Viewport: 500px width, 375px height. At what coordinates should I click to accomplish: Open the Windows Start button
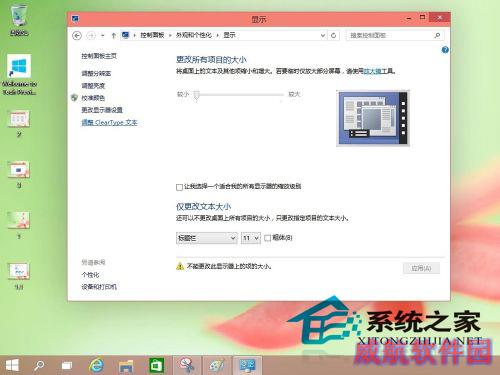click(x=12, y=365)
